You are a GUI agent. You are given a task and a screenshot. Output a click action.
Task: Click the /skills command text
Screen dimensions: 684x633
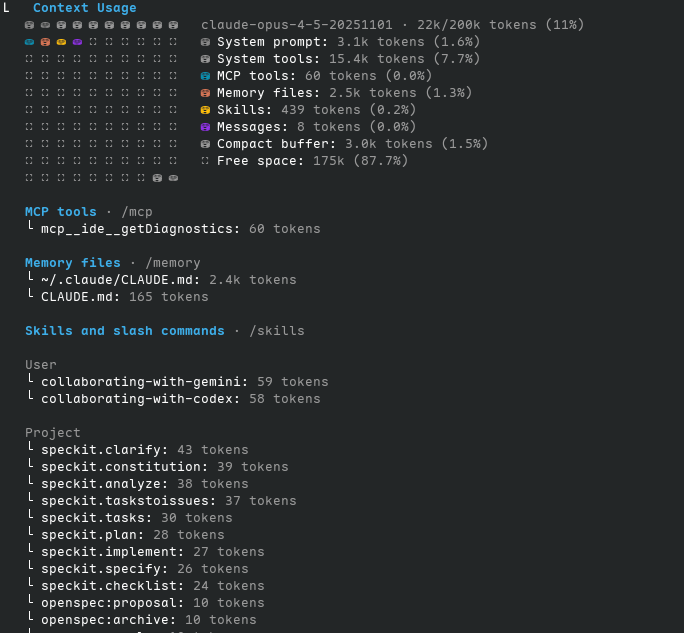(277, 331)
